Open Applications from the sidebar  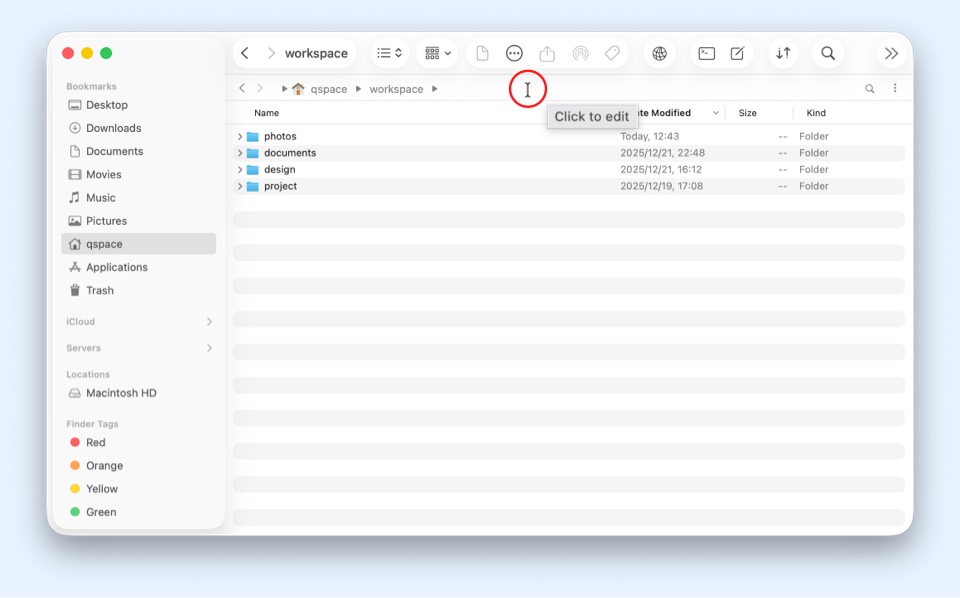tap(116, 267)
